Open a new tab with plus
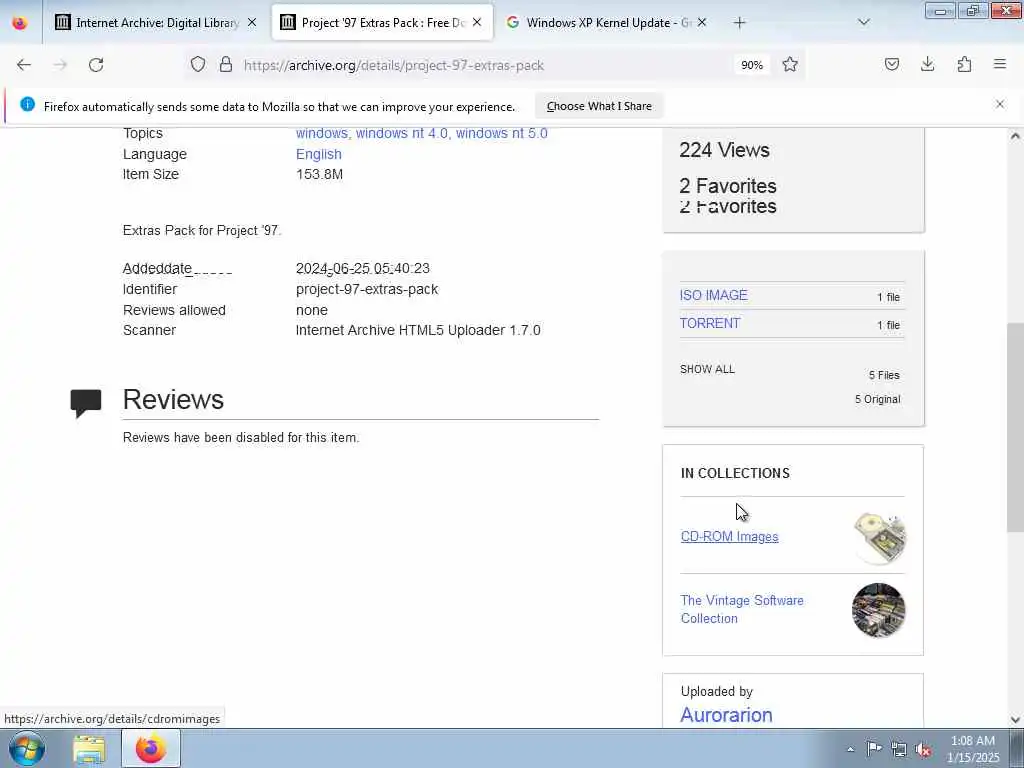This screenshot has width=1024, height=768. (x=739, y=23)
